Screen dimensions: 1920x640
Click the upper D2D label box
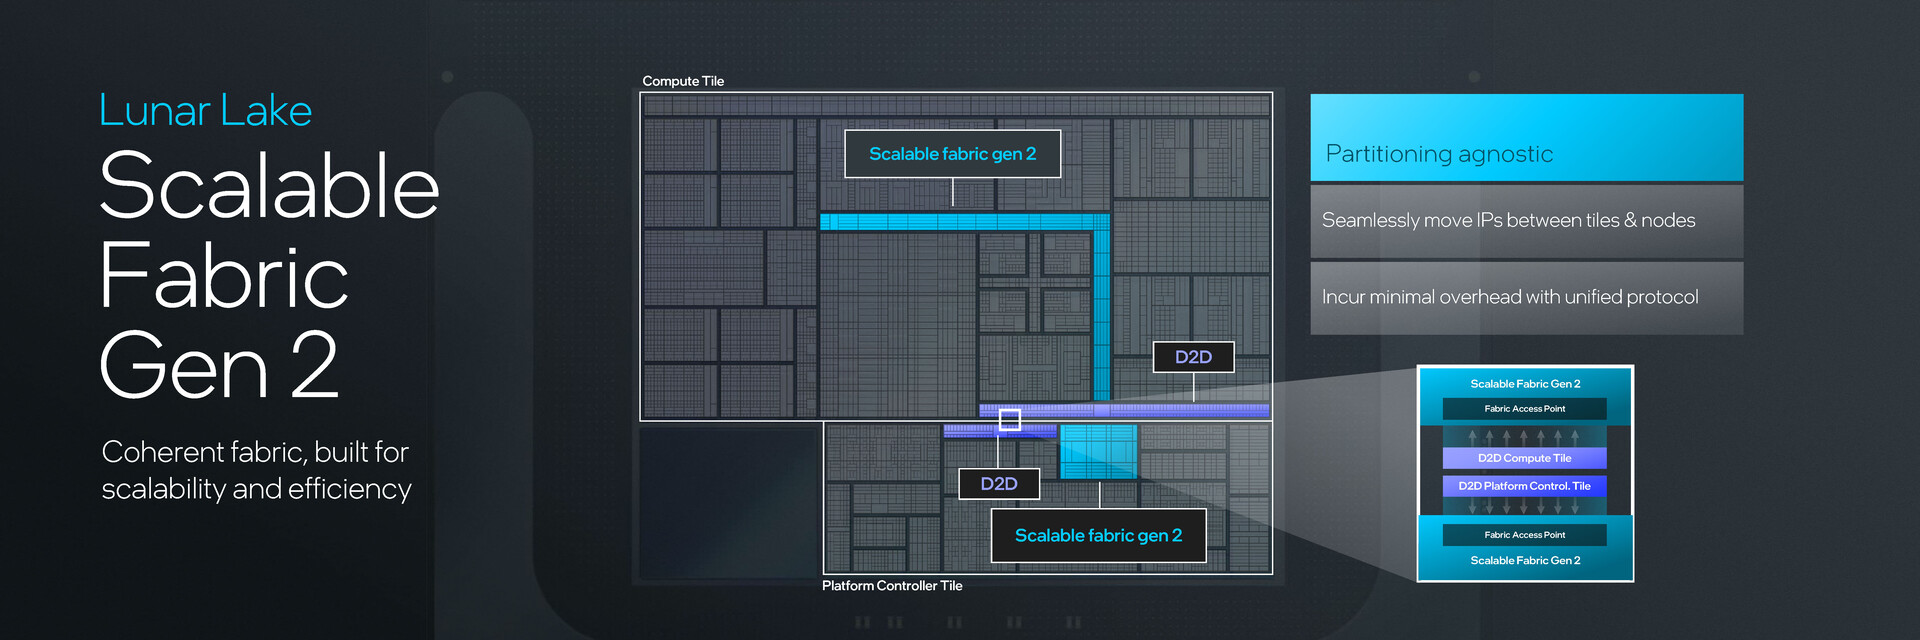point(1193,357)
